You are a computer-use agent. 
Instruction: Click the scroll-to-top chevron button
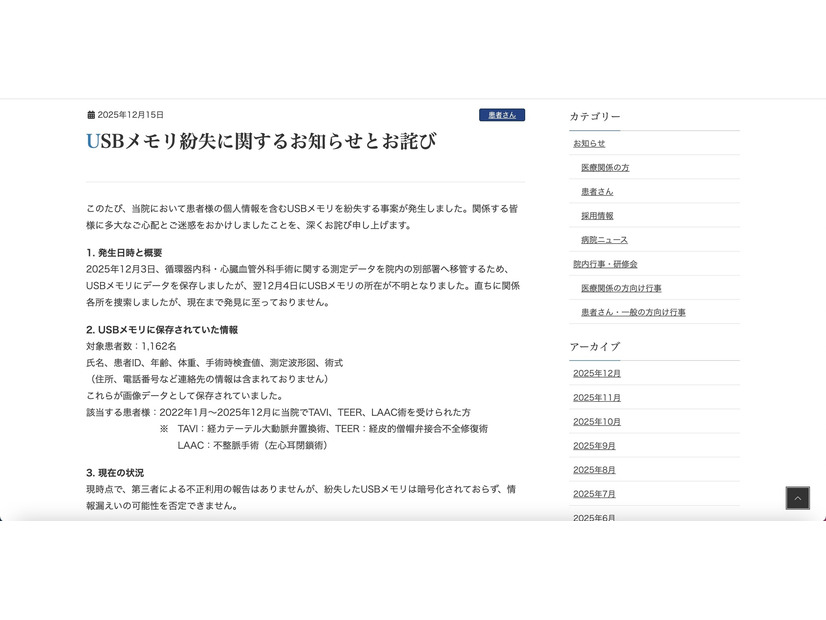(x=797, y=497)
